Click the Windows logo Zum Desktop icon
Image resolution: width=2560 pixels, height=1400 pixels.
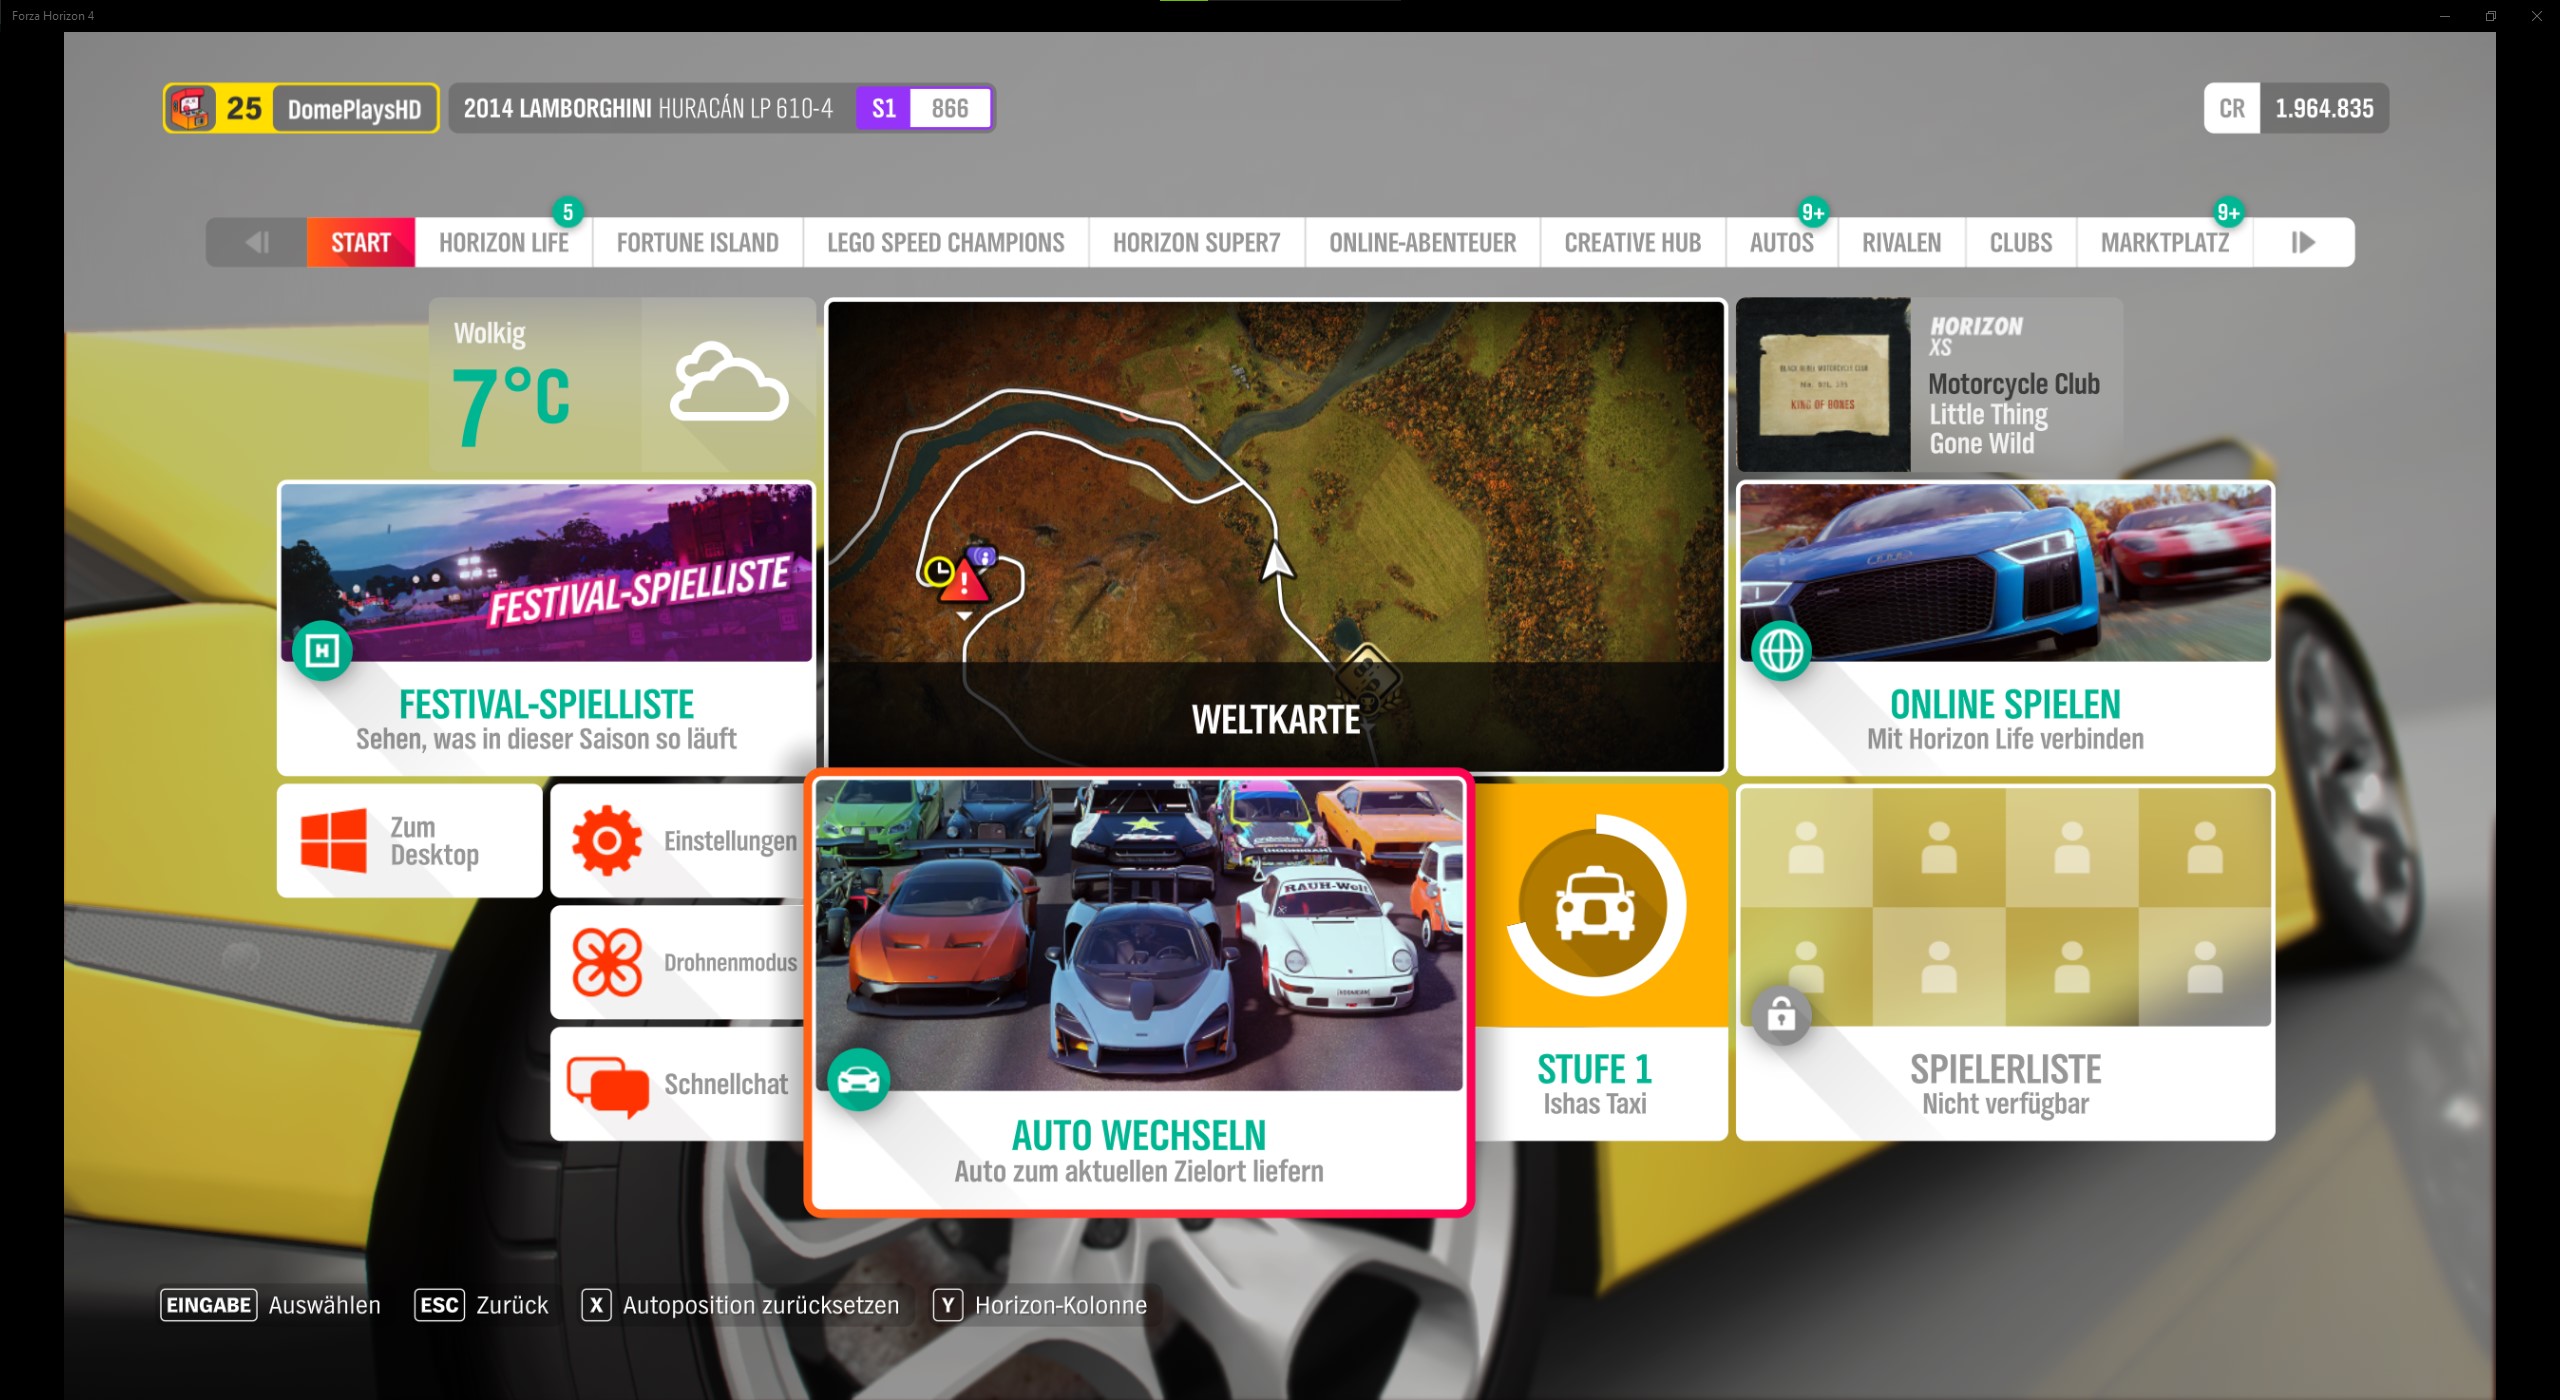click(x=333, y=840)
